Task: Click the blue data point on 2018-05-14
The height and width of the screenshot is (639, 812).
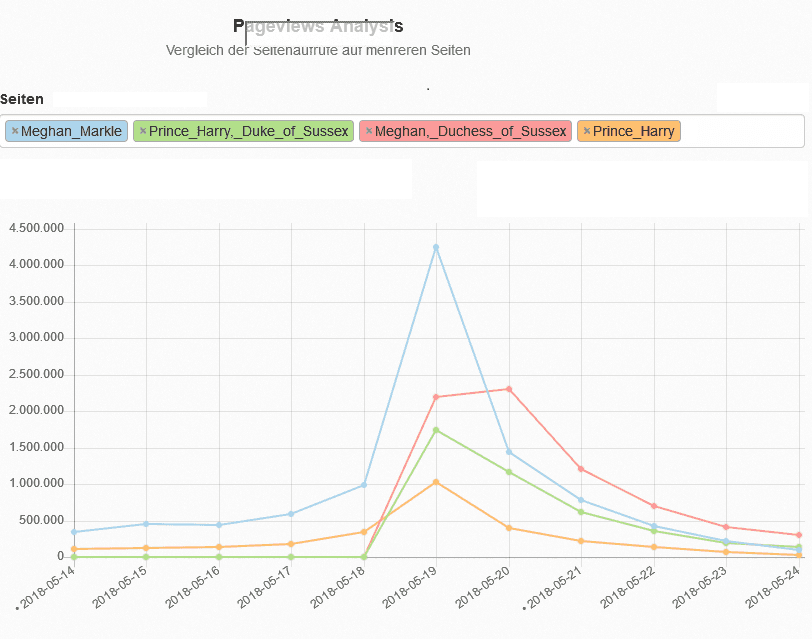Action: [74, 532]
